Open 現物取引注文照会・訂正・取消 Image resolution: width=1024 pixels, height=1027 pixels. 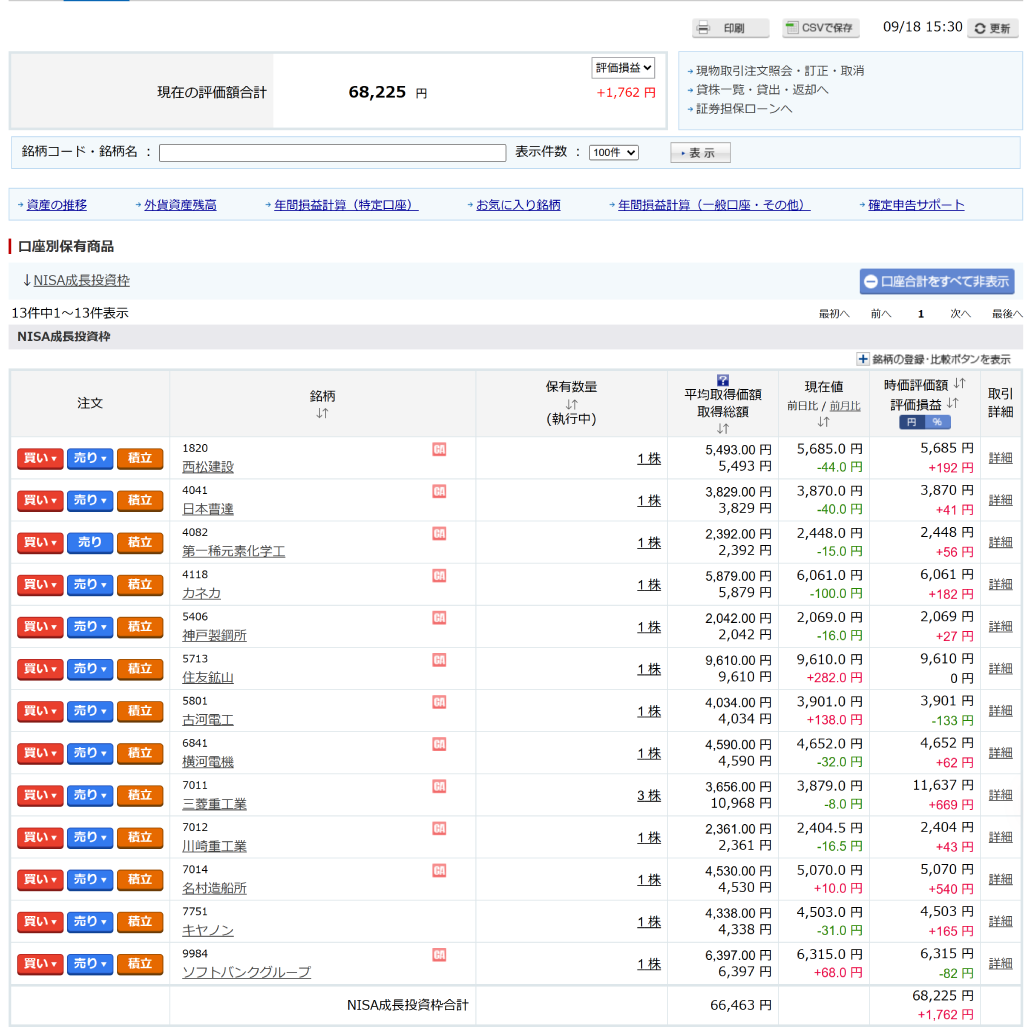click(x=780, y=71)
